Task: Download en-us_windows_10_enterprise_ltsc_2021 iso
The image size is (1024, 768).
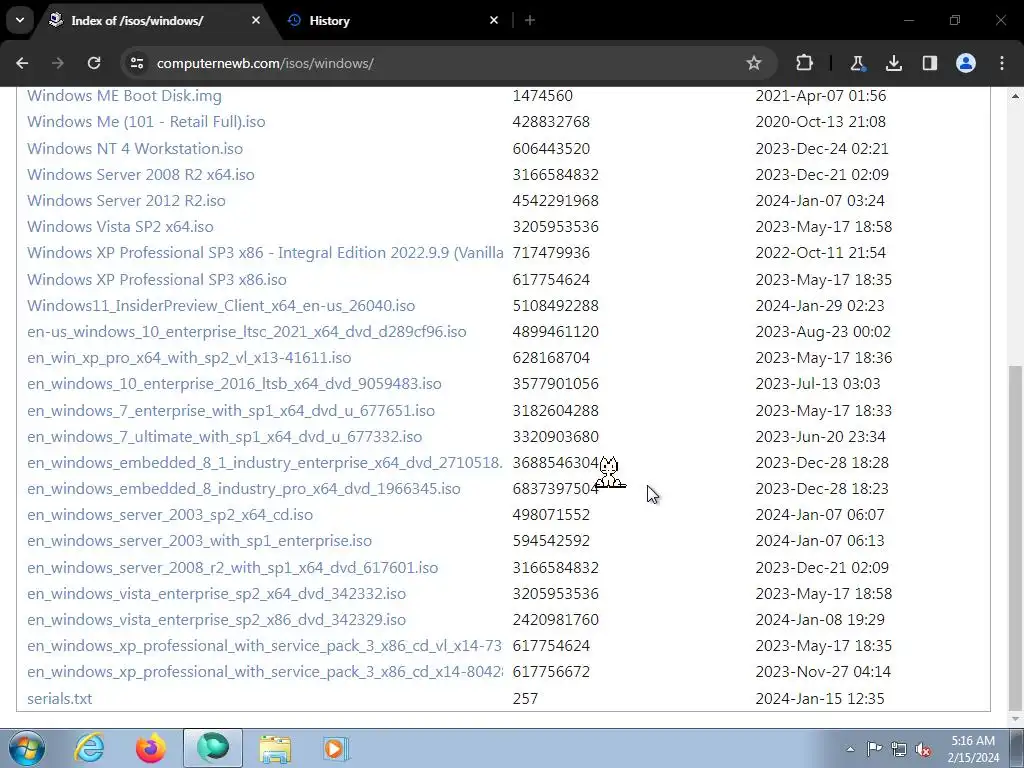Action: pyautogui.click(x=247, y=332)
